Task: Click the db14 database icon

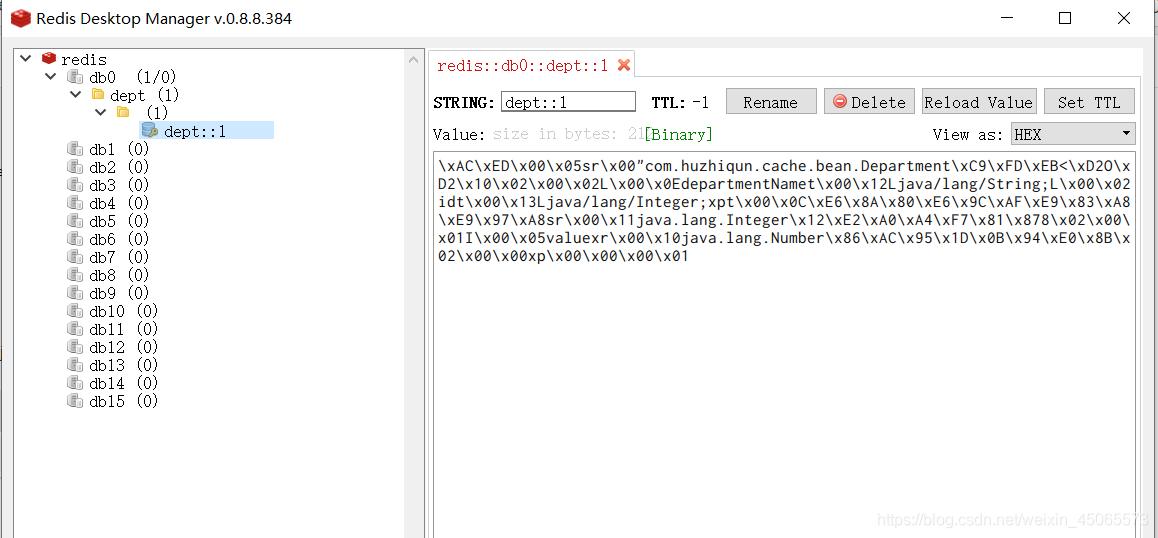Action: (75, 383)
